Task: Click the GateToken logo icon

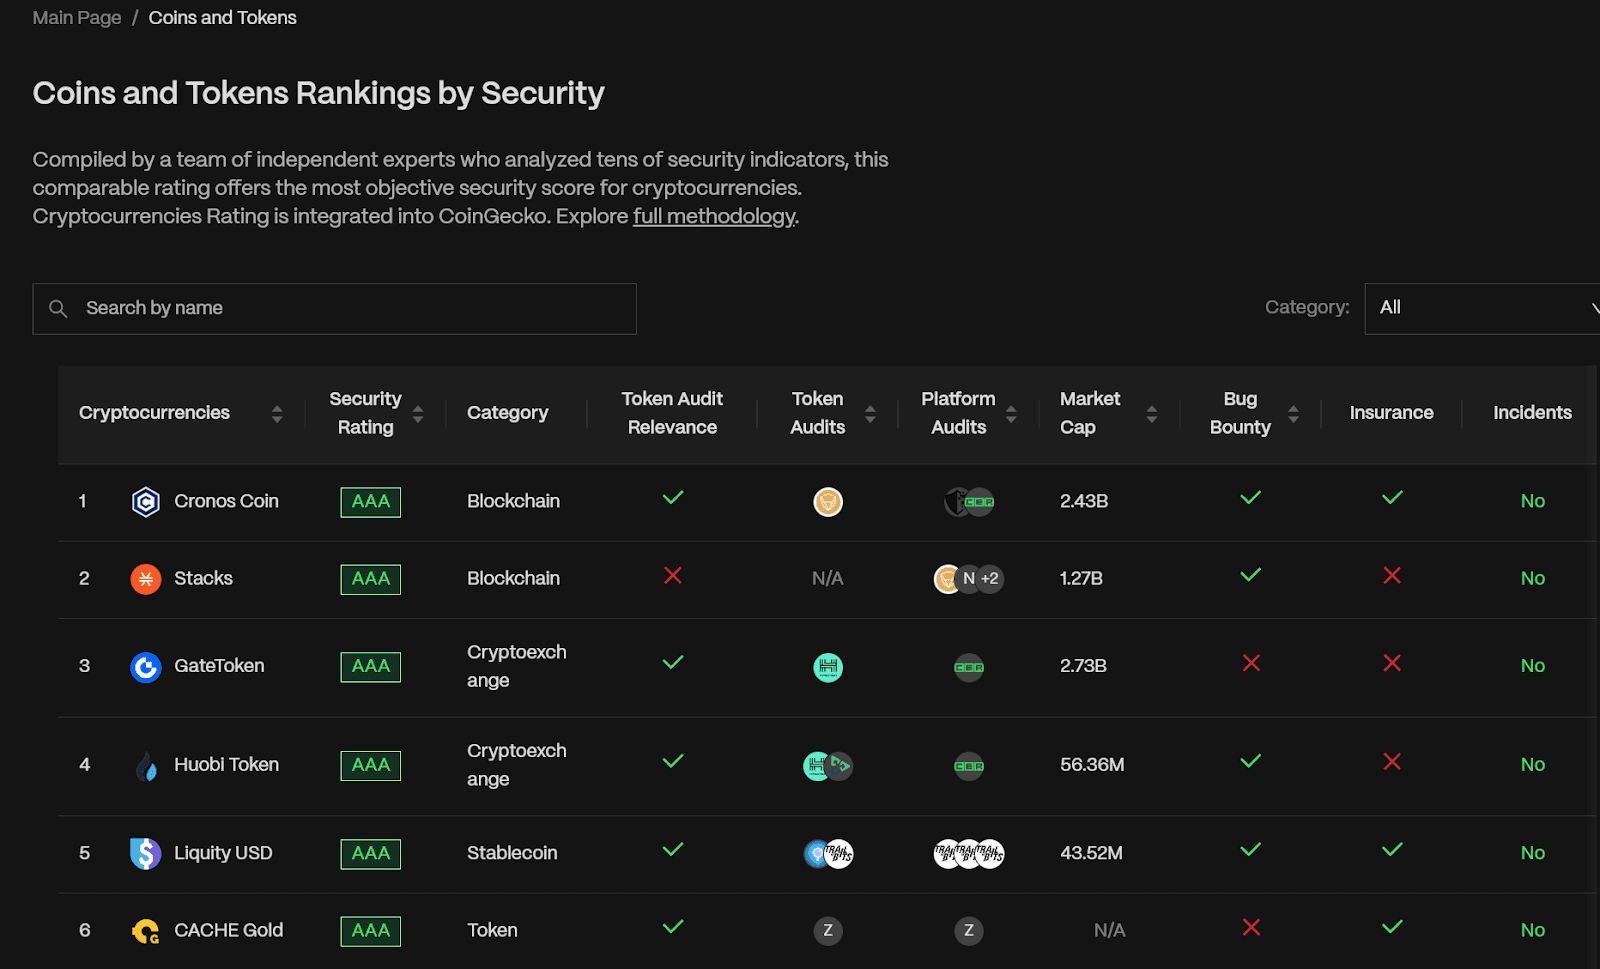Action: pos(146,667)
